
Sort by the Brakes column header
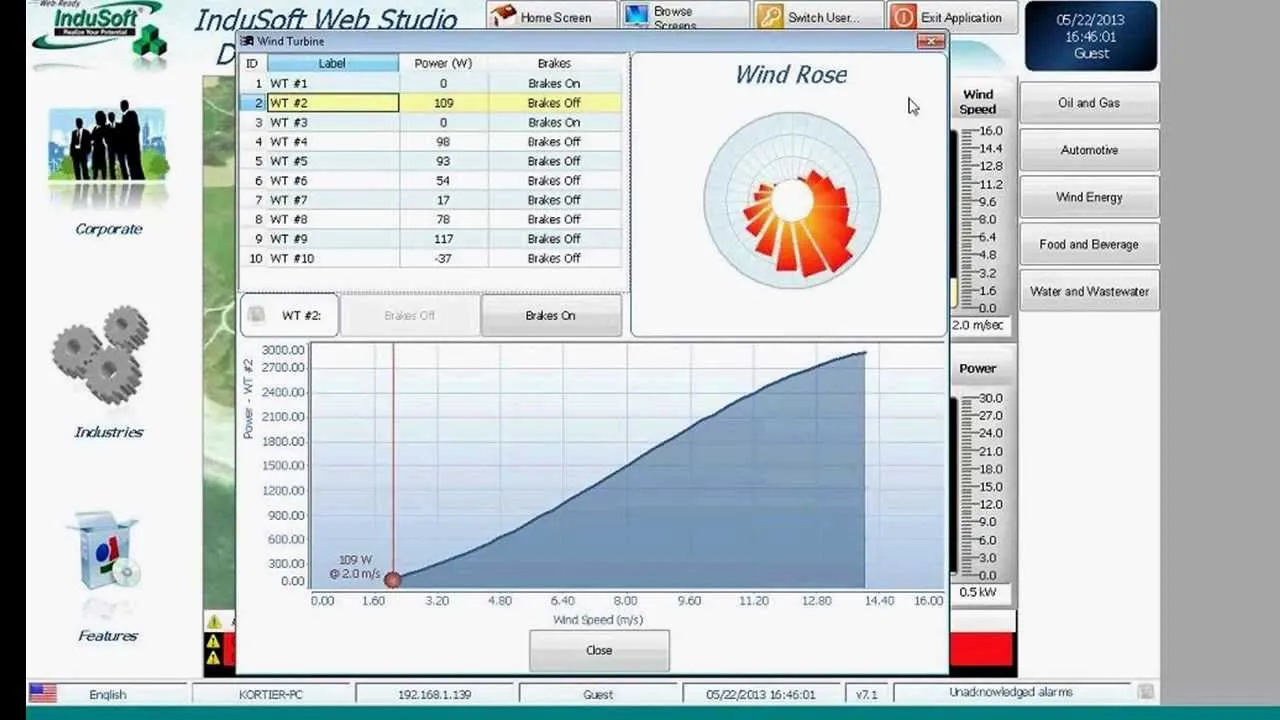[554, 63]
